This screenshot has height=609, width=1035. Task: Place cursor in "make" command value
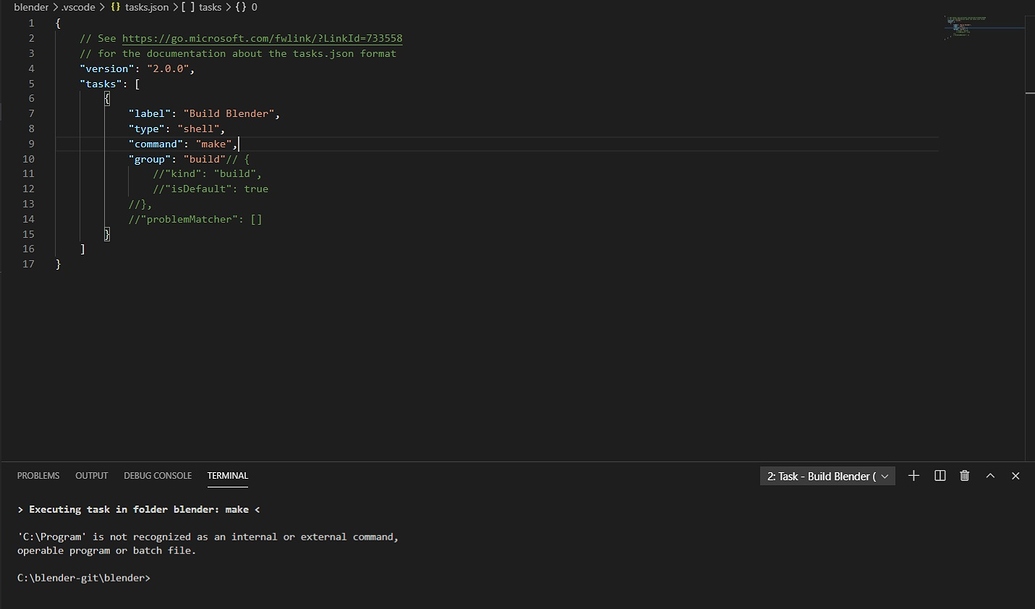(213, 144)
